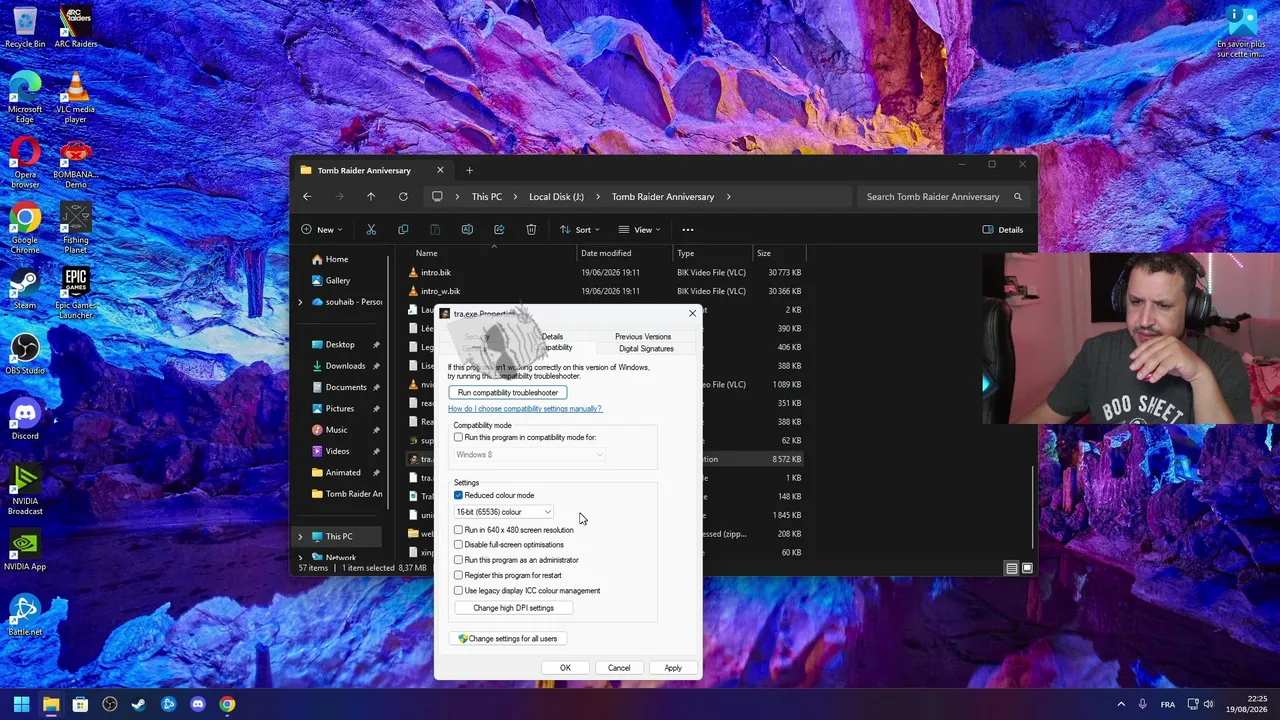This screenshot has width=1280, height=720.
Task: Open the Windows Start menu
Action: coord(21,704)
